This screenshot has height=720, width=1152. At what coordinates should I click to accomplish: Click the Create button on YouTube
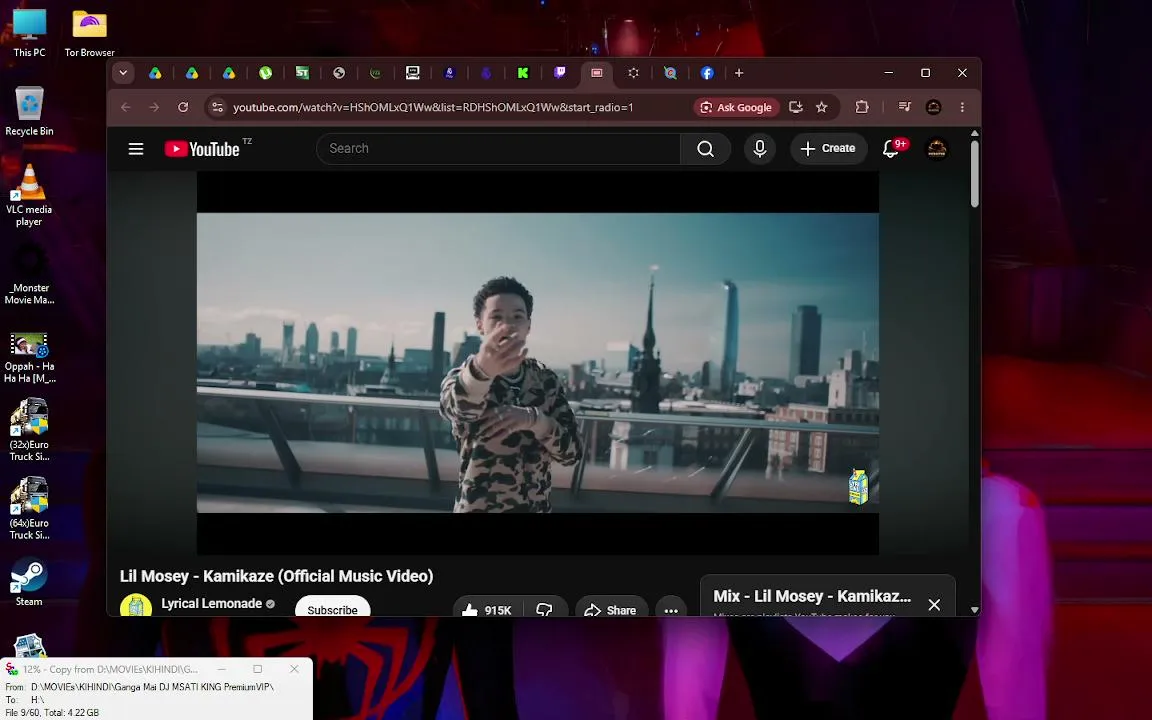point(828,148)
